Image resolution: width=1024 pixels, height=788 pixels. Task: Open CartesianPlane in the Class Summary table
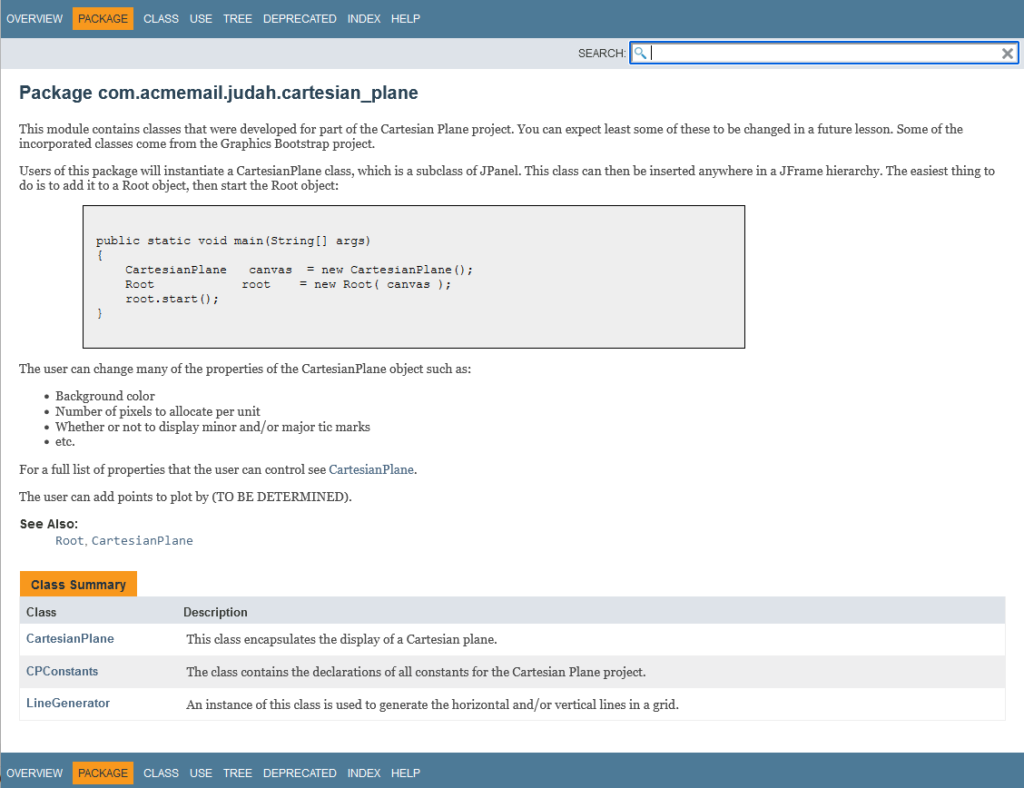point(70,639)
